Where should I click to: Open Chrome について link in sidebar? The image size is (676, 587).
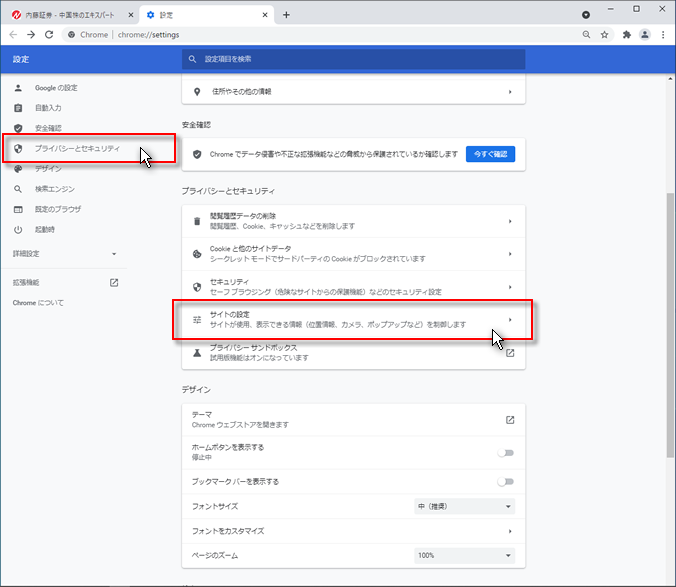coord(38,302)
